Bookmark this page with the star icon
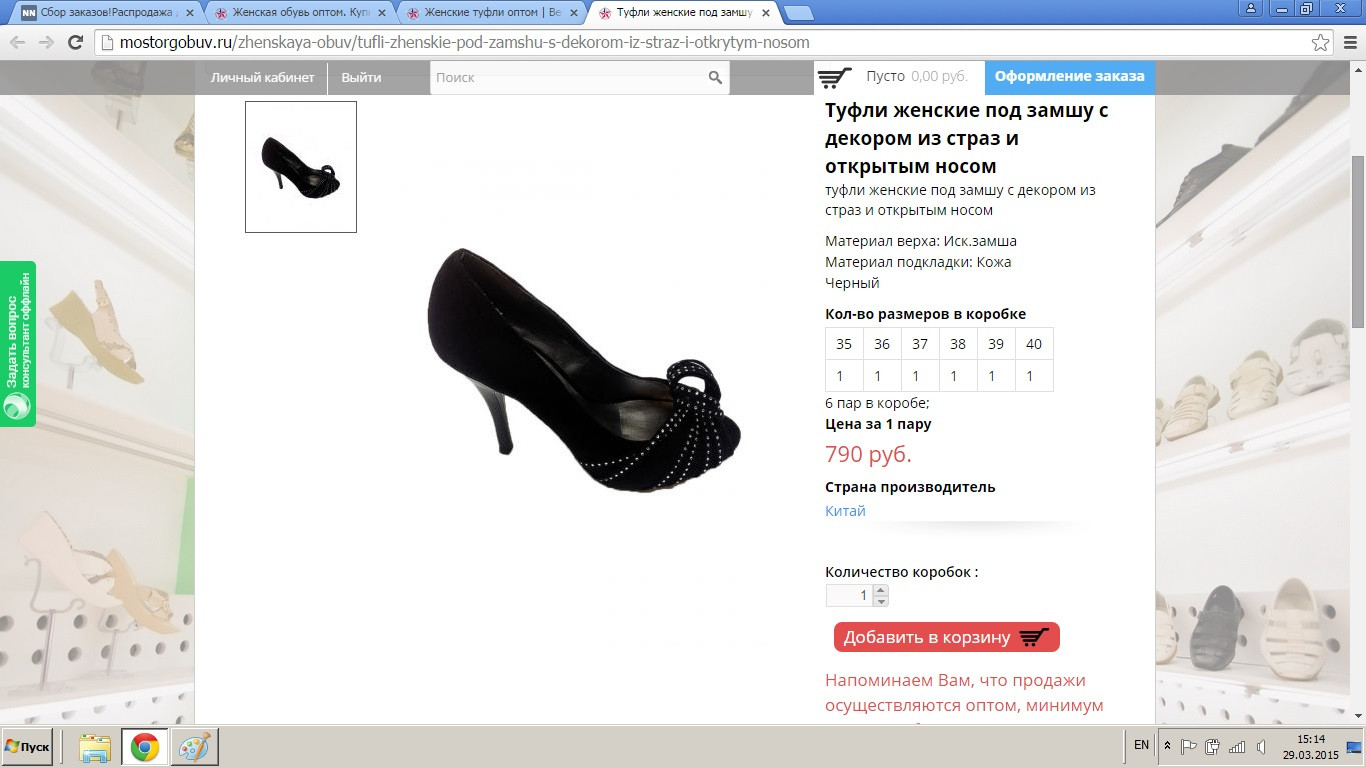Screen dimensions: 1366x768 point(1321,43)
